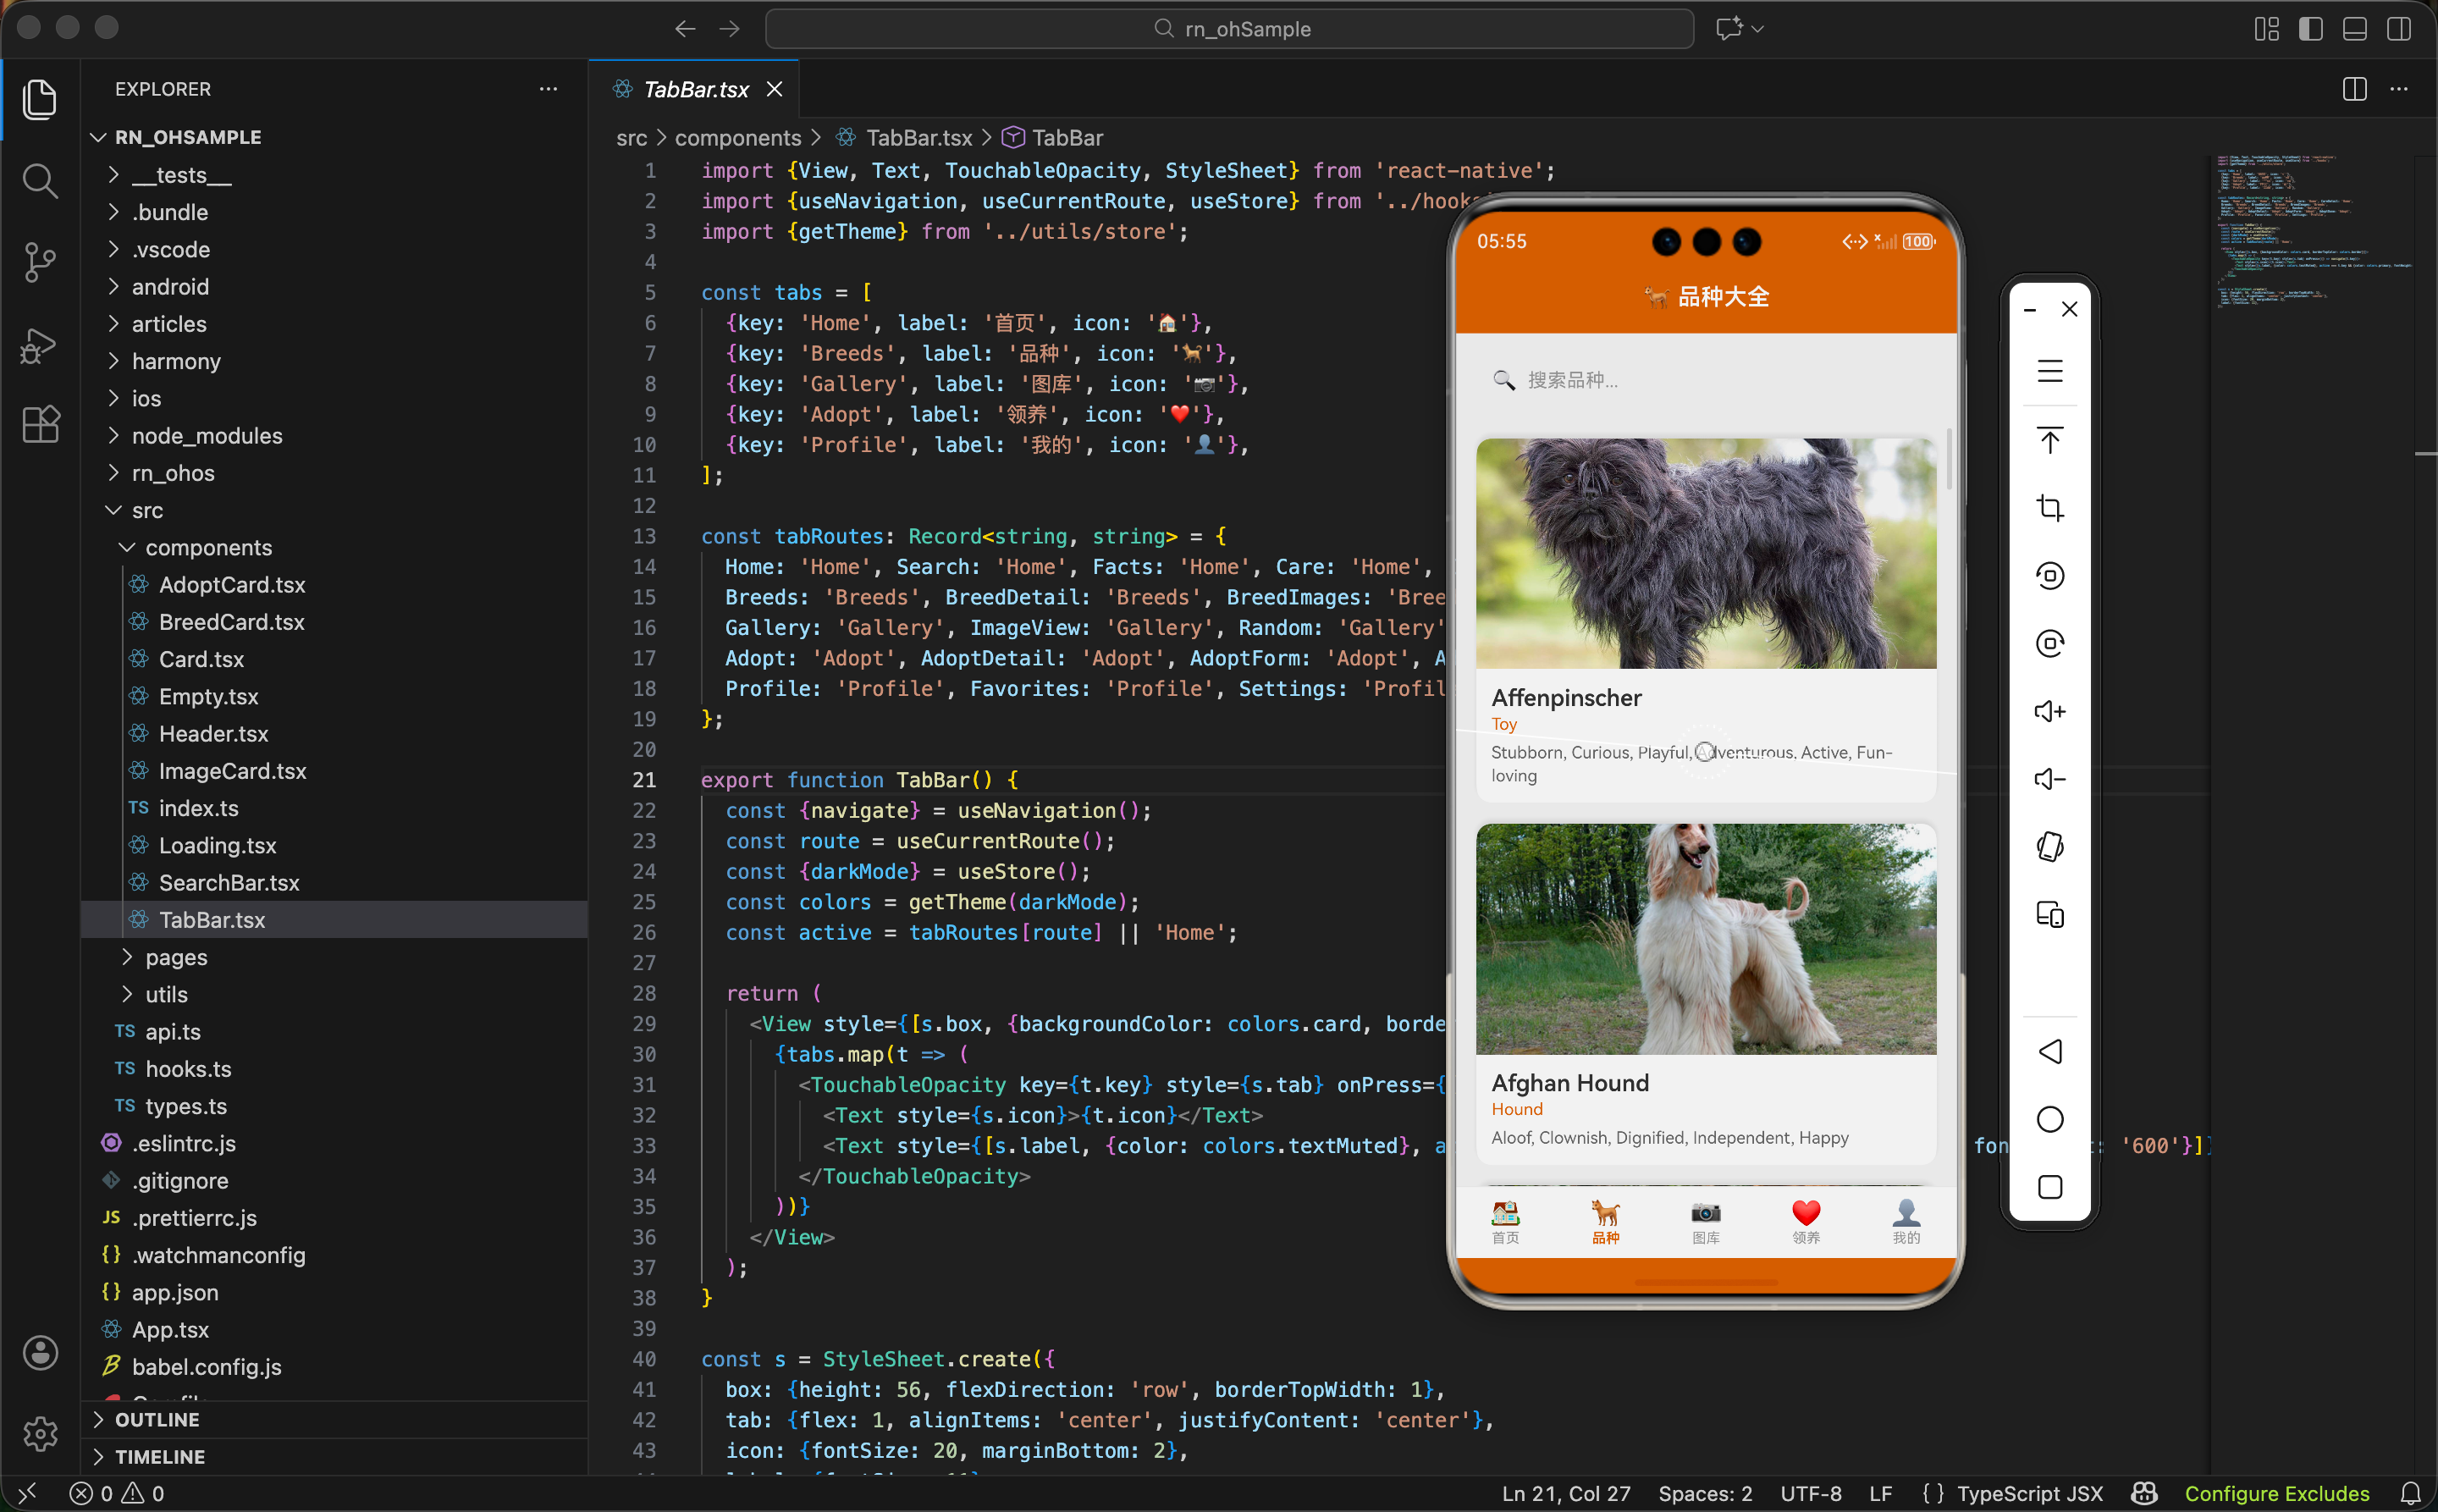This screenshot has width=2438, height=1512.
Task: Click the emulator screenshot crop icon
Action: click(x=2049, y=508)
